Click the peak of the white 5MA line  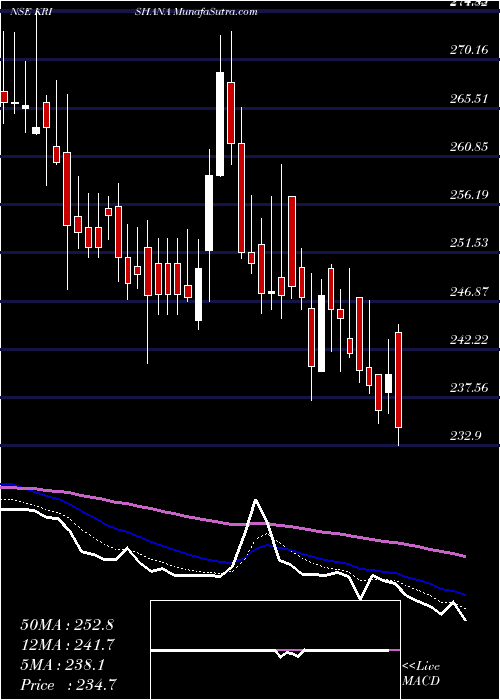coord(256,500)
